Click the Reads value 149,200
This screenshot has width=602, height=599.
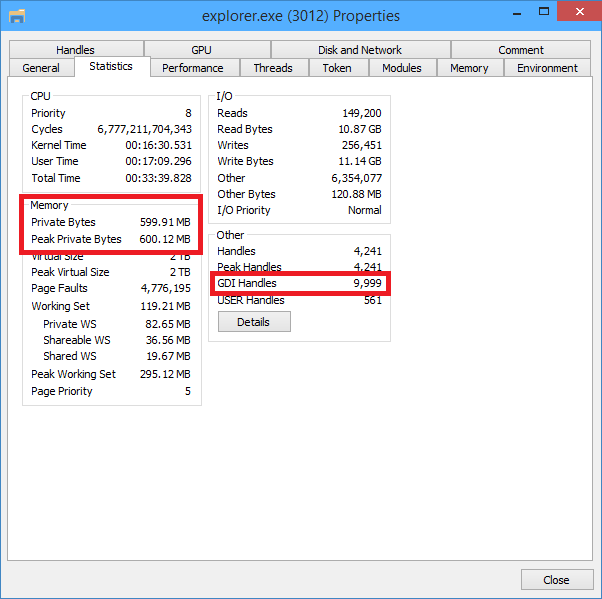(x=362, y=113)
